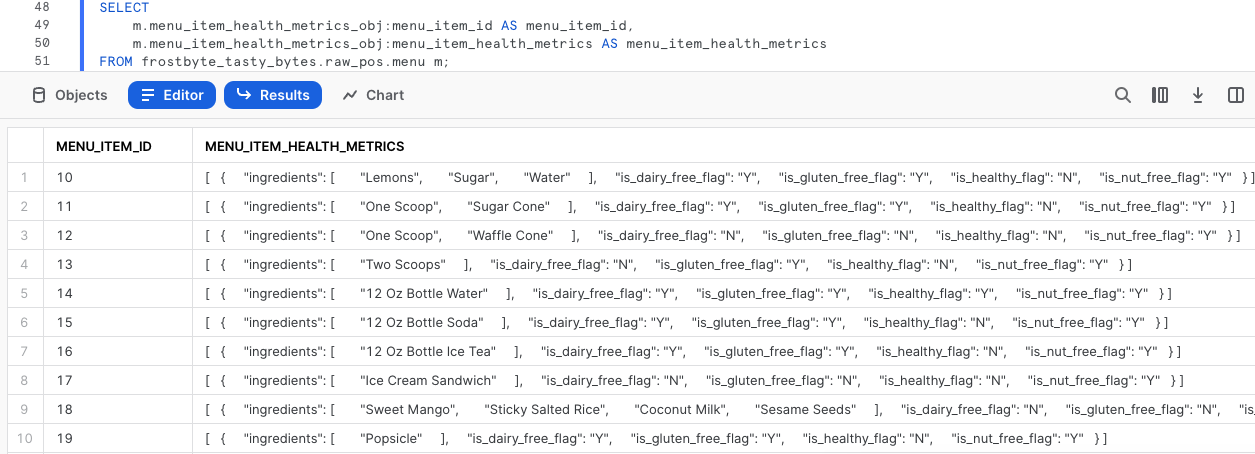Click the MENU_ITEM_HEALTH_METRICS column header
The width and height of the screenshot is (1255, 454).
pyautogui.click(x=304, y=146)
